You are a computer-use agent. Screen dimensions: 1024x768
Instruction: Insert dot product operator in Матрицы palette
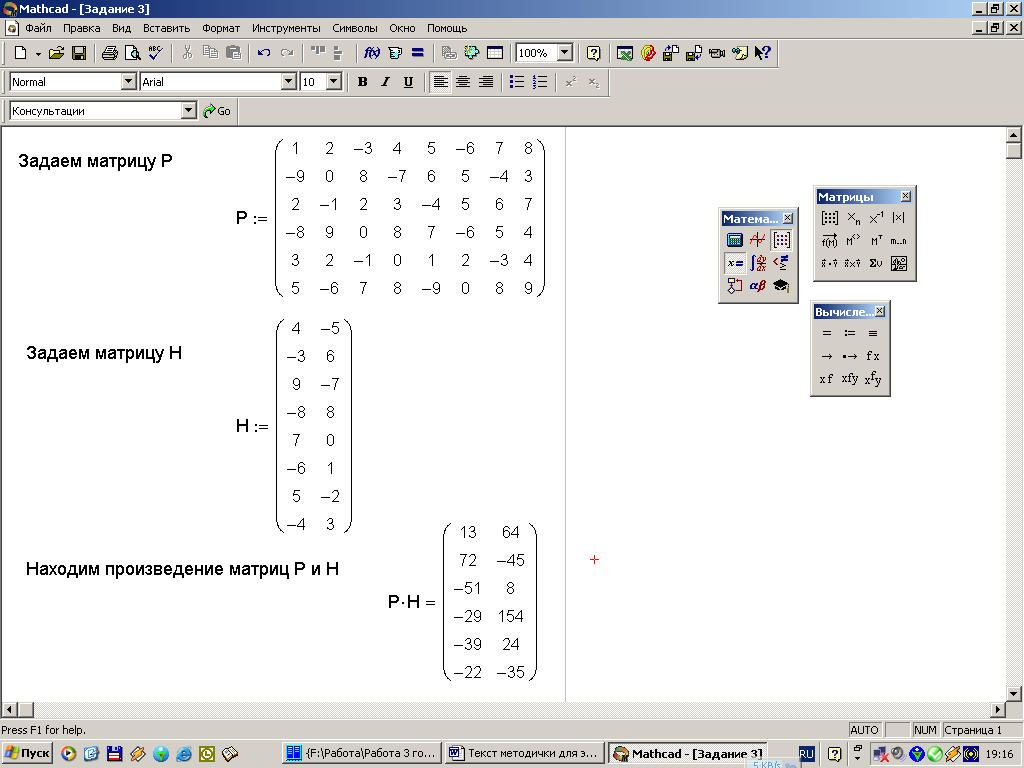(x=829, y=264)
